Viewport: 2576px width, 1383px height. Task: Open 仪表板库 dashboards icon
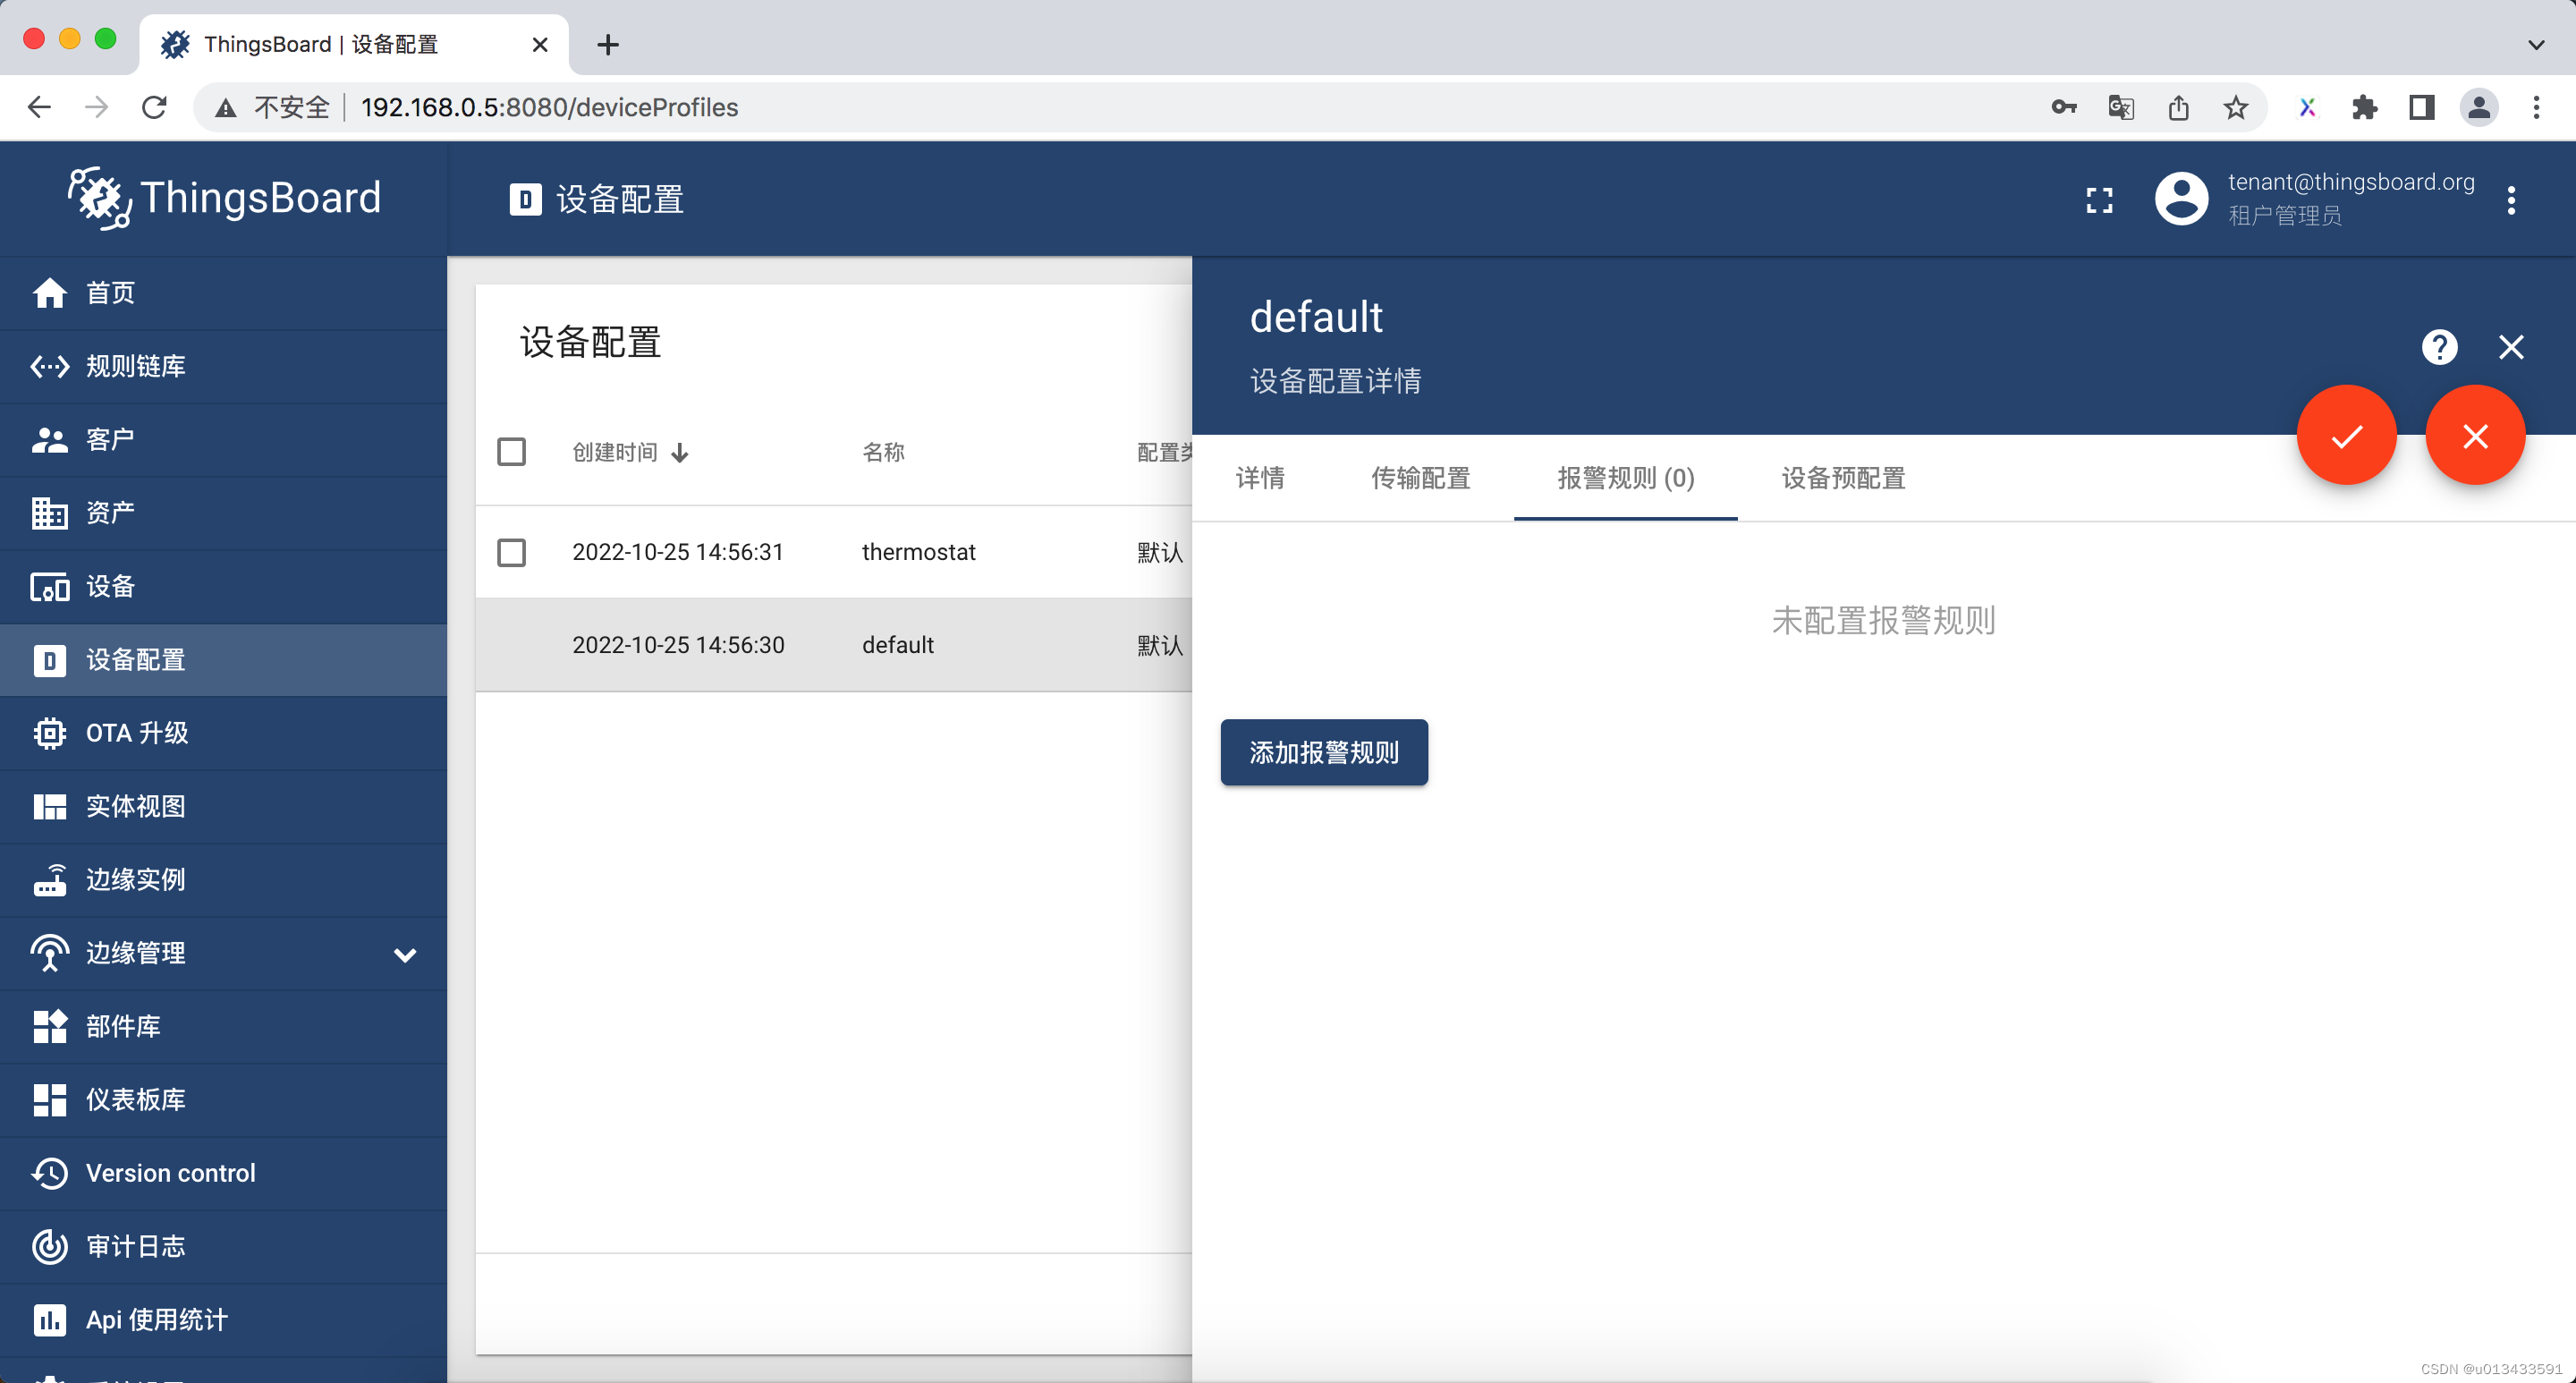[49, 1100]
